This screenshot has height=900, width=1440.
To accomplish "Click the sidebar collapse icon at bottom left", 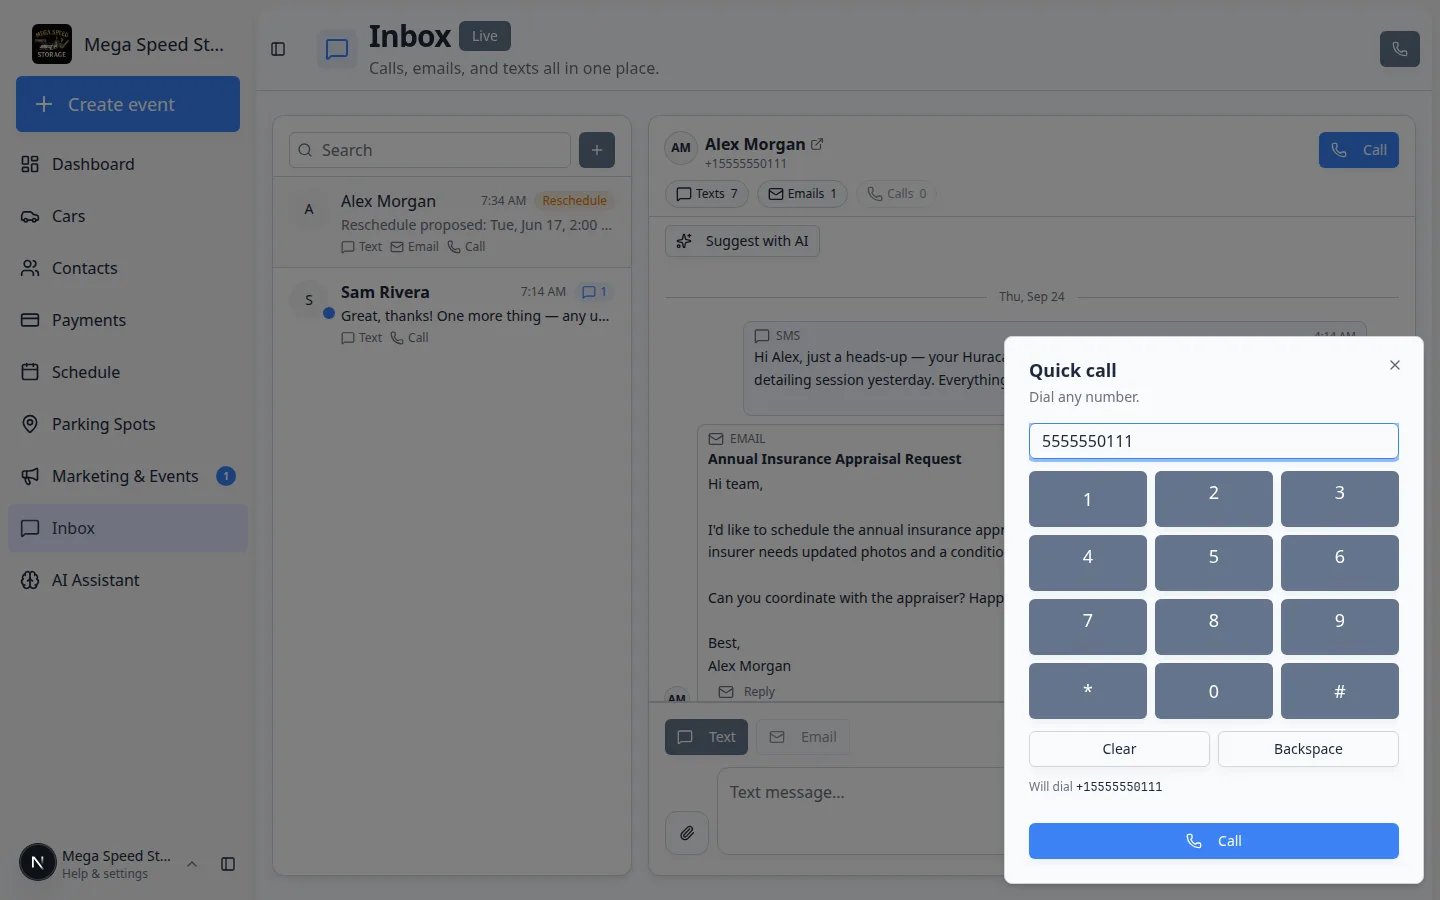I will 228,864.
